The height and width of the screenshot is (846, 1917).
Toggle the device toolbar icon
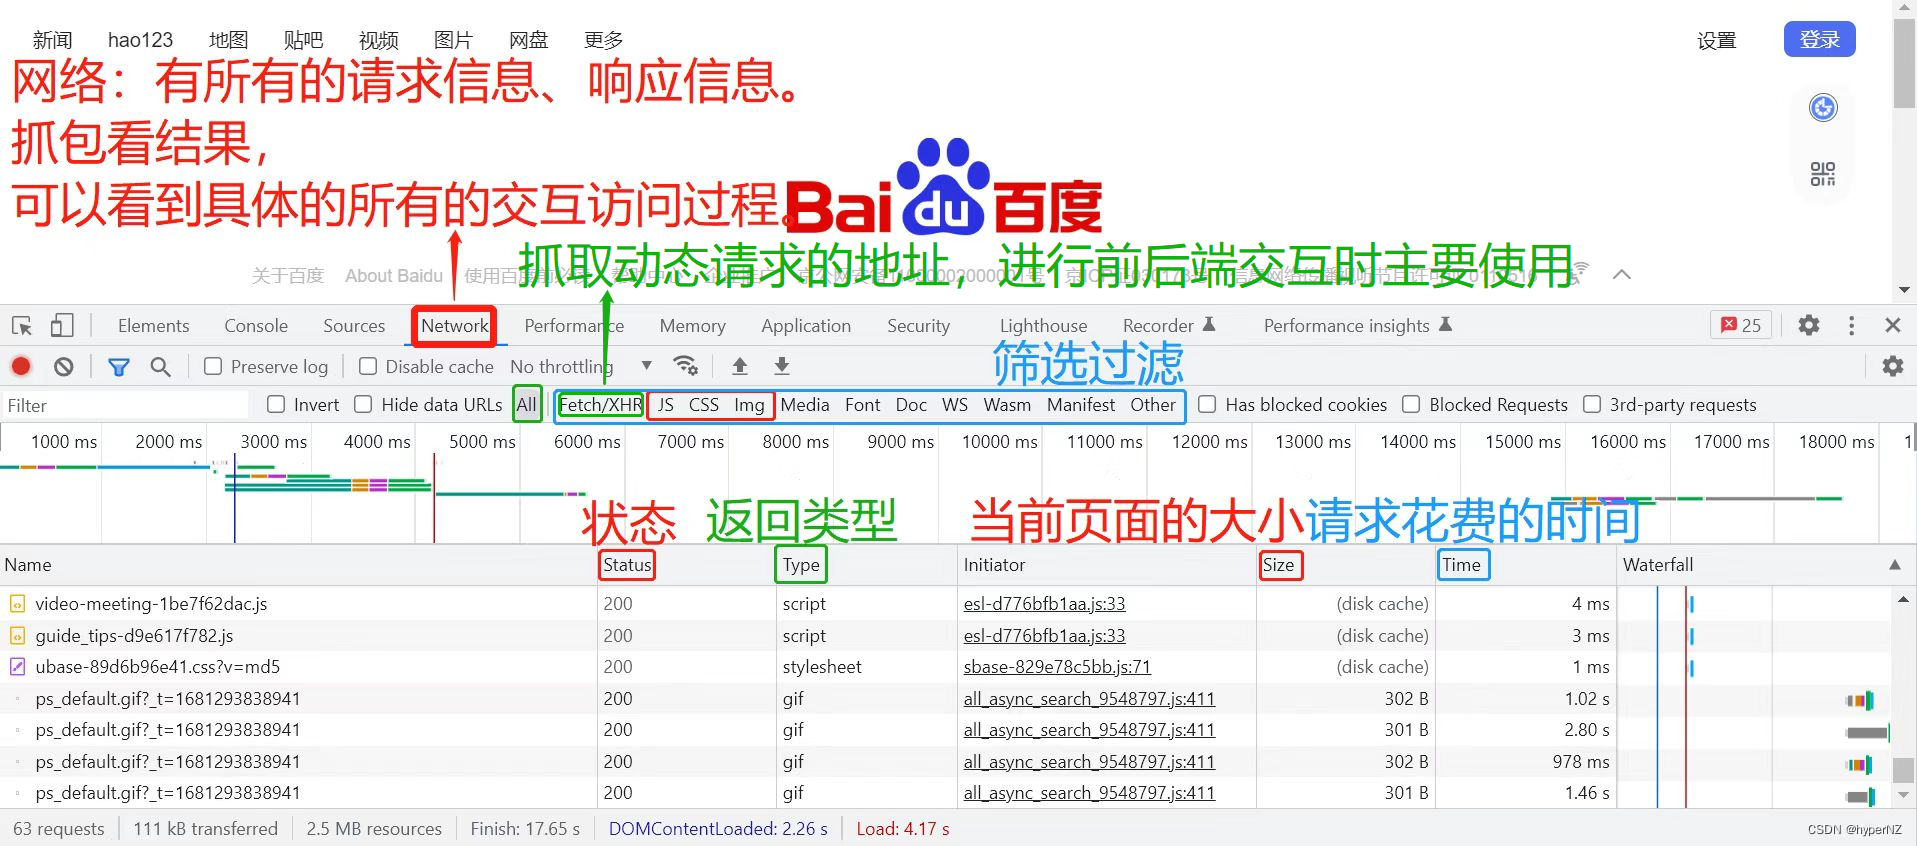pyautogui.click(x=62, y=325)
